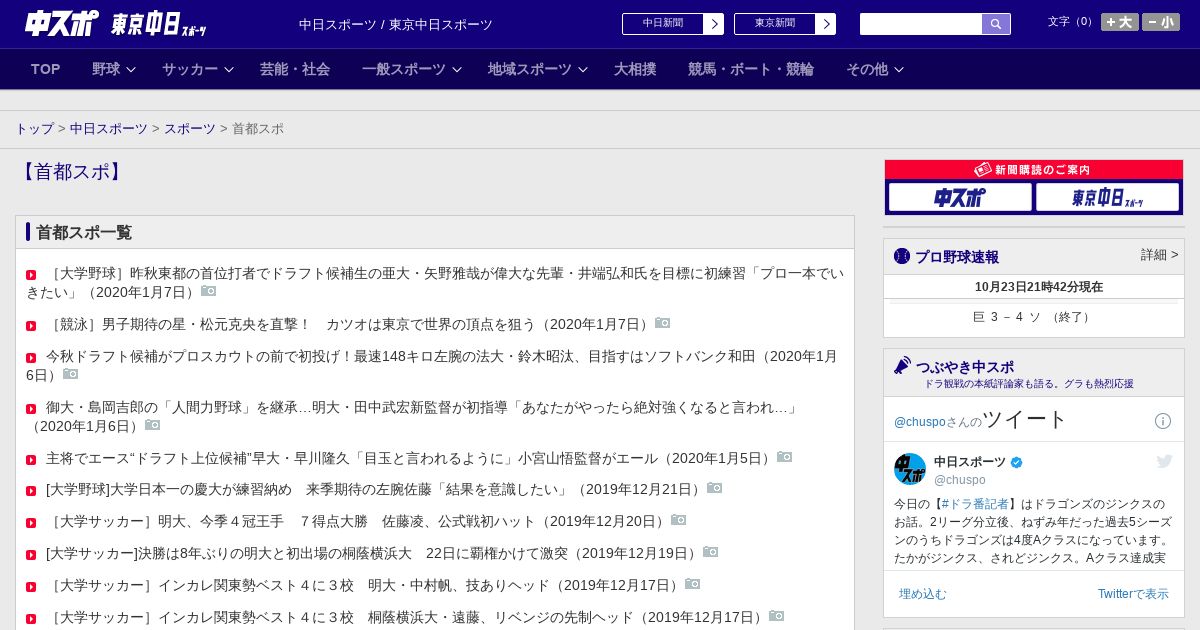The height and width of the screenshot is (630, 1200).
Task: Open the サッカー menu
Action: click(190, 69)
